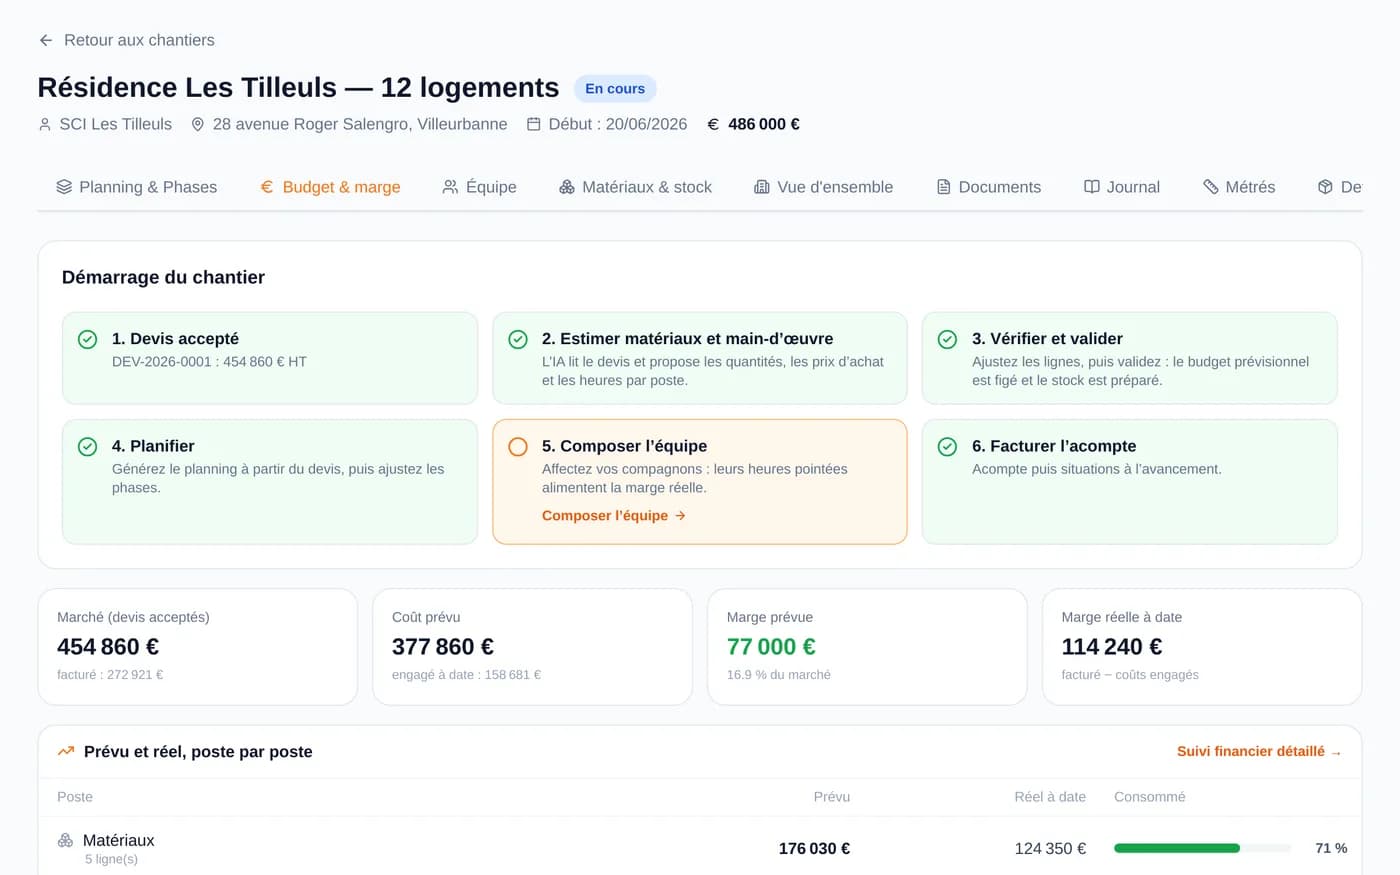The height and width of the screenshot is (875, 1400).
Task: Click the client person icon near SCI Les Tilleuls
Action: pos(45,125)
